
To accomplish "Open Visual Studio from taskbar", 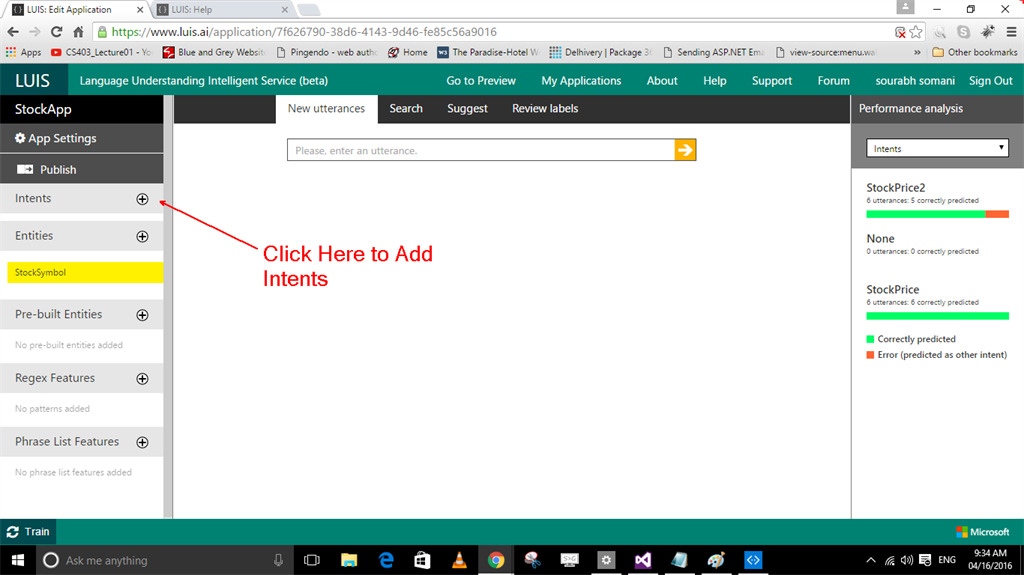I will point(643,560).
